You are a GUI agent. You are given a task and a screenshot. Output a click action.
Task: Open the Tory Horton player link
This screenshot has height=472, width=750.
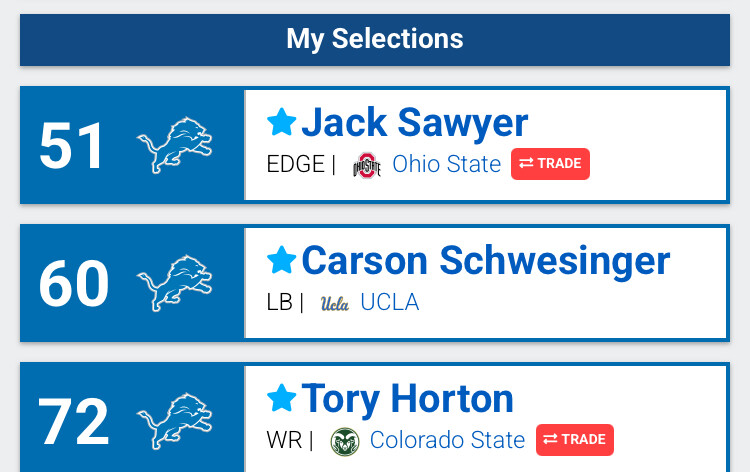pos(407,399)
